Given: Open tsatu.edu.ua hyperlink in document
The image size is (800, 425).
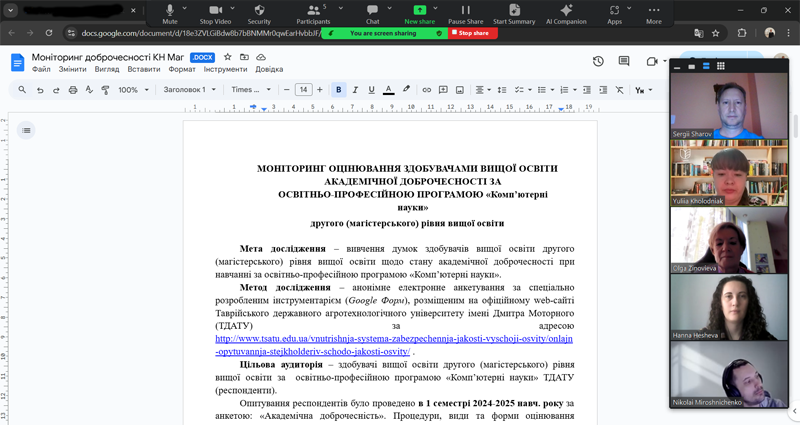Looking at the screenshot, I should [394, 345].
